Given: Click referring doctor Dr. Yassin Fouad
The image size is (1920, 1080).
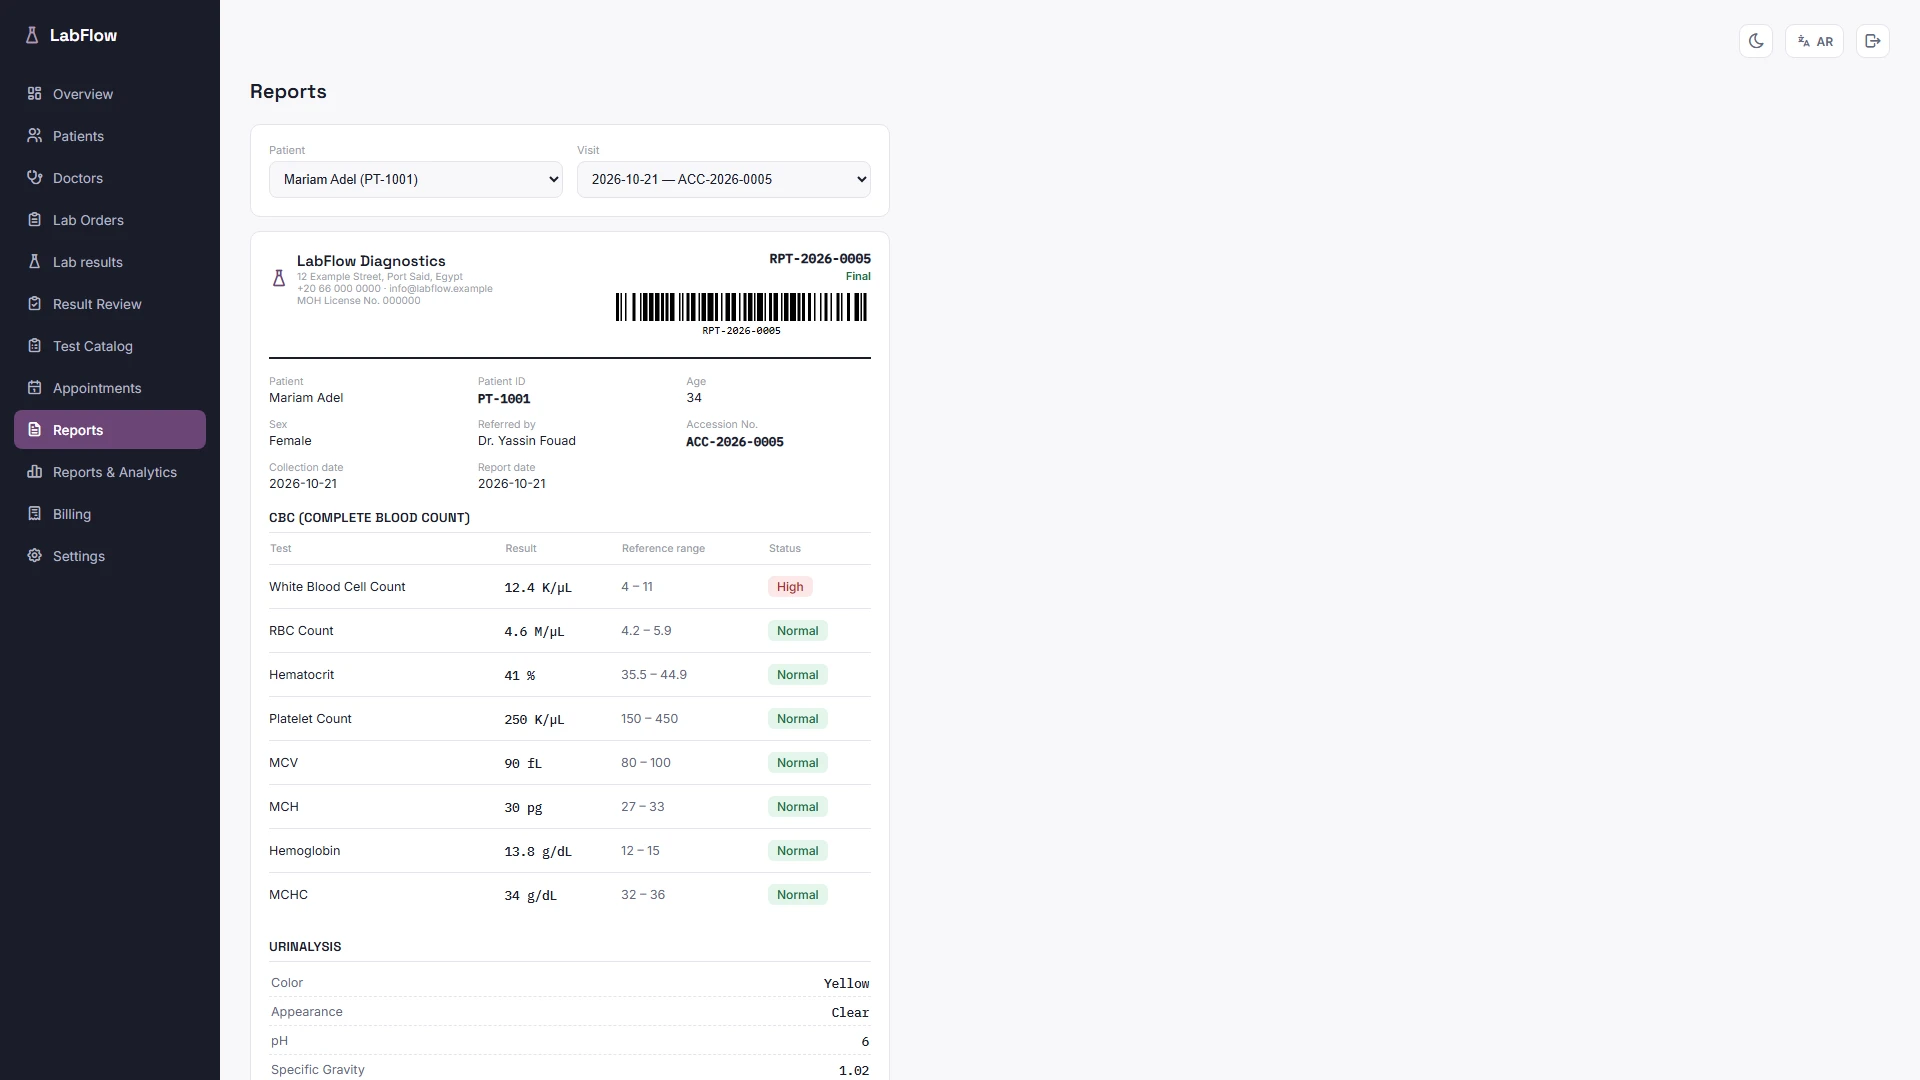Looking at the screenshot, I should point(527,441).
